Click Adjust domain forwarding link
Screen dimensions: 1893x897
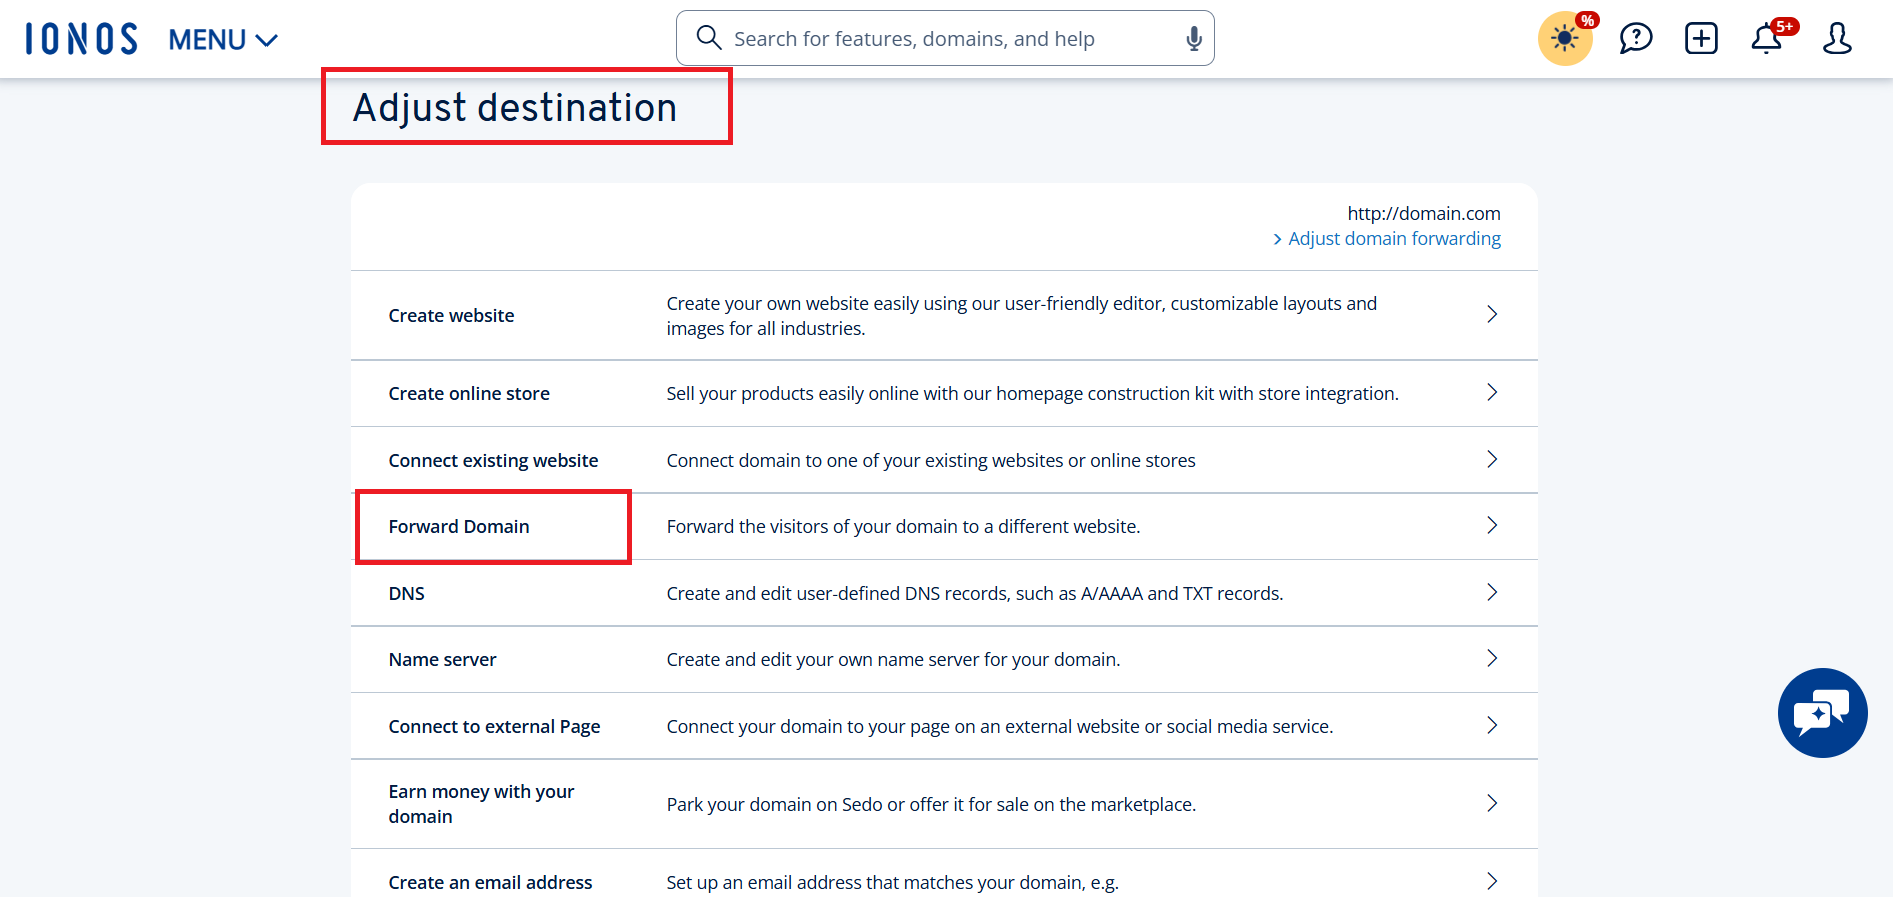[1393, 239]
